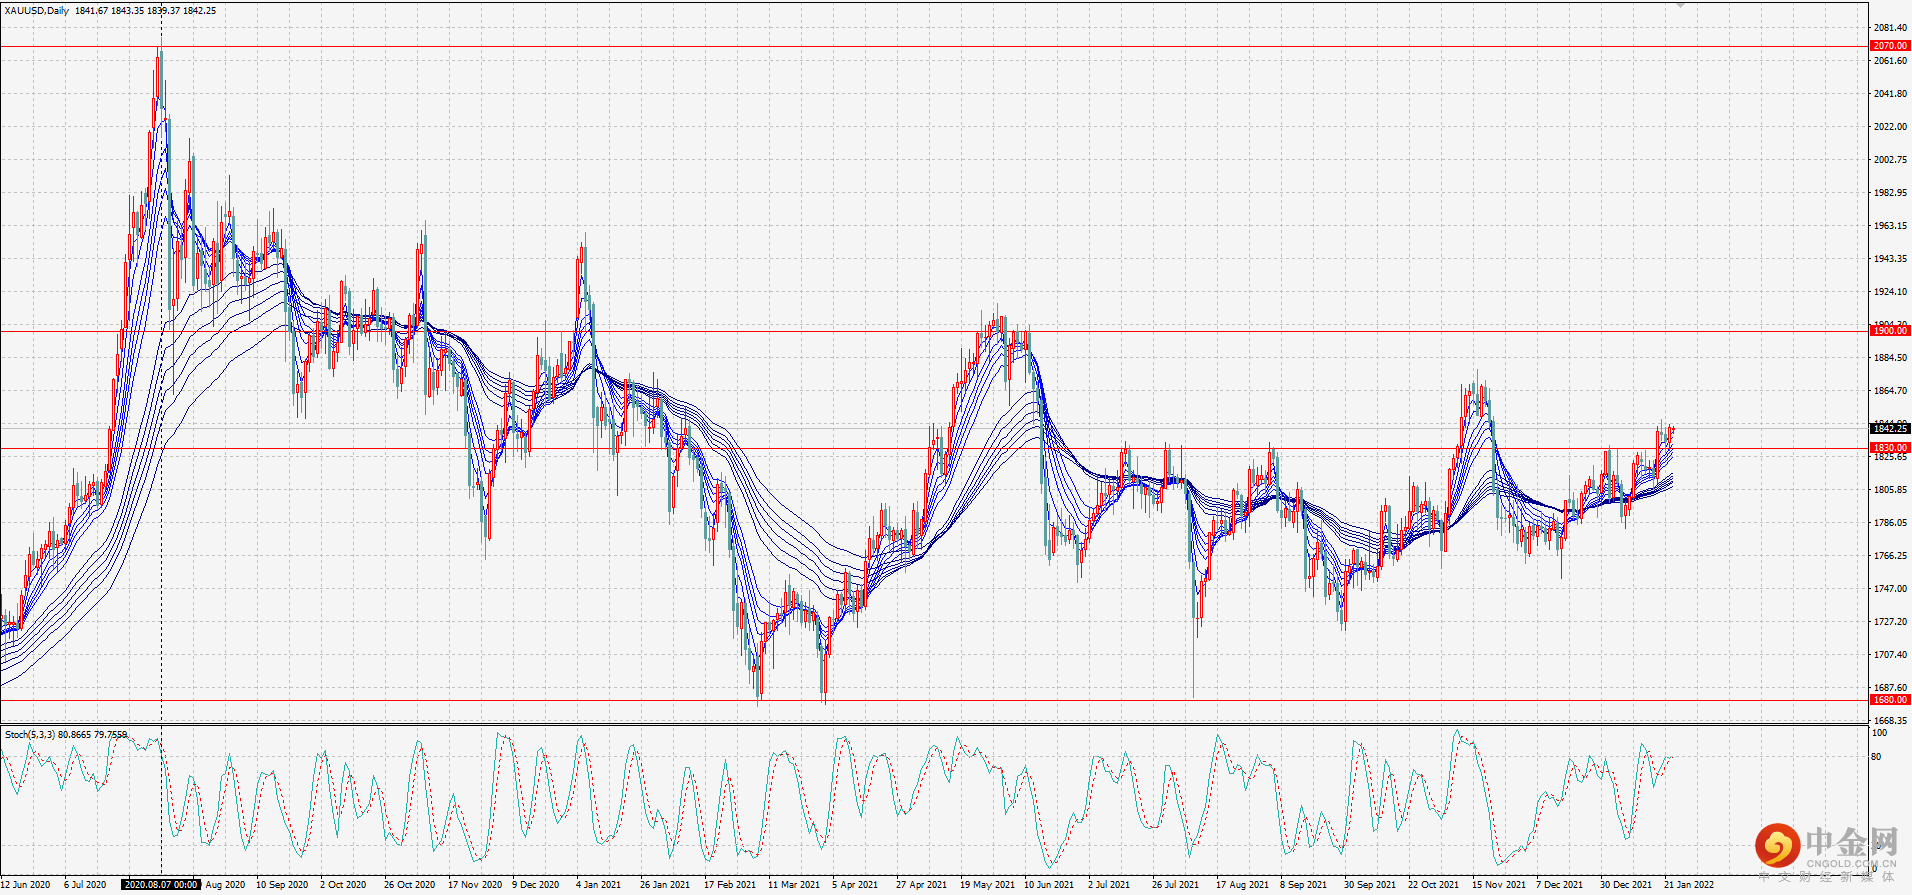
Task: Click the 1687.60 price scale value
Action: click(x=1890, y=688)
